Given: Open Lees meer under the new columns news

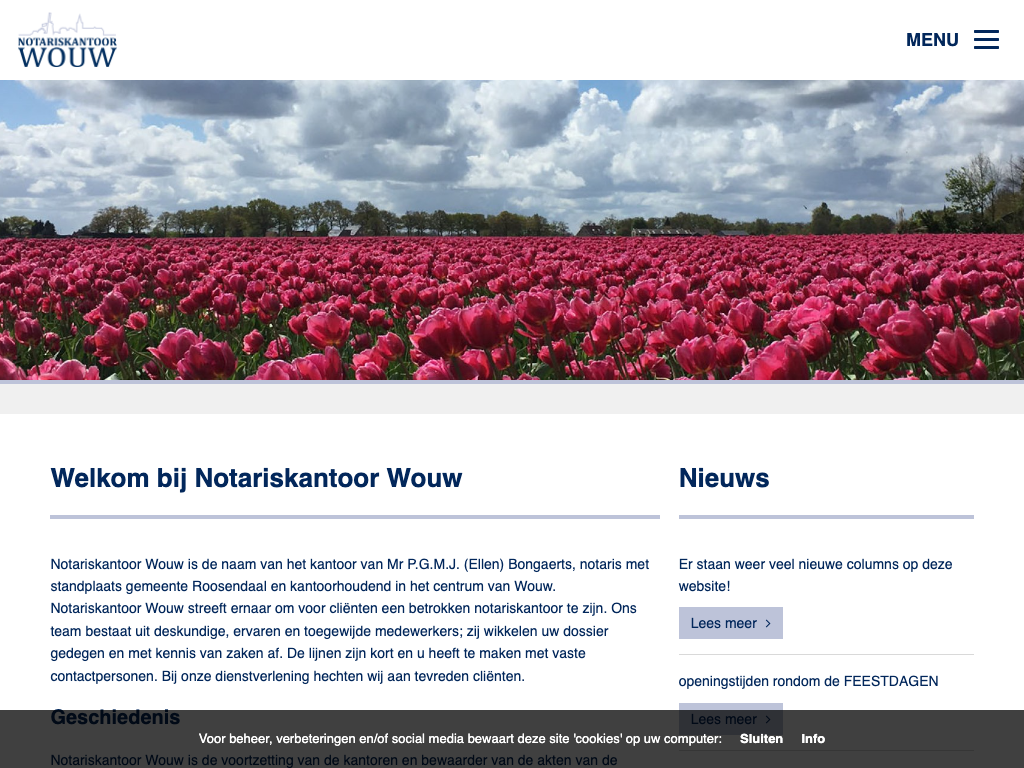Looking at the screenshot, I should point(724,623).
